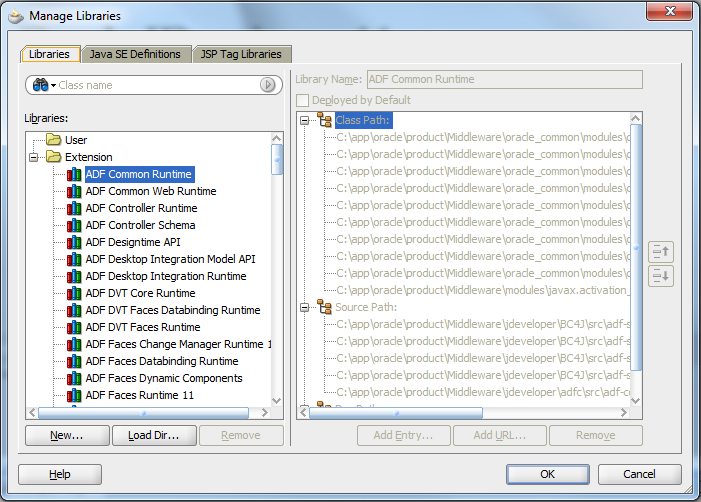Click the libraries list horizontal scrollbar thumb
701x502 pixels.
pyautogui.click(x=144, y=413)
